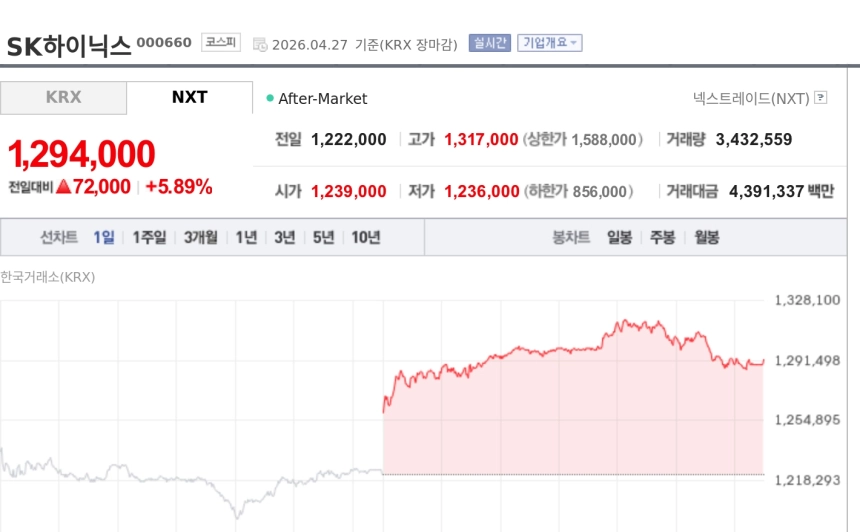Click the 넥스트레이드(NXT) link

[750, 98]
